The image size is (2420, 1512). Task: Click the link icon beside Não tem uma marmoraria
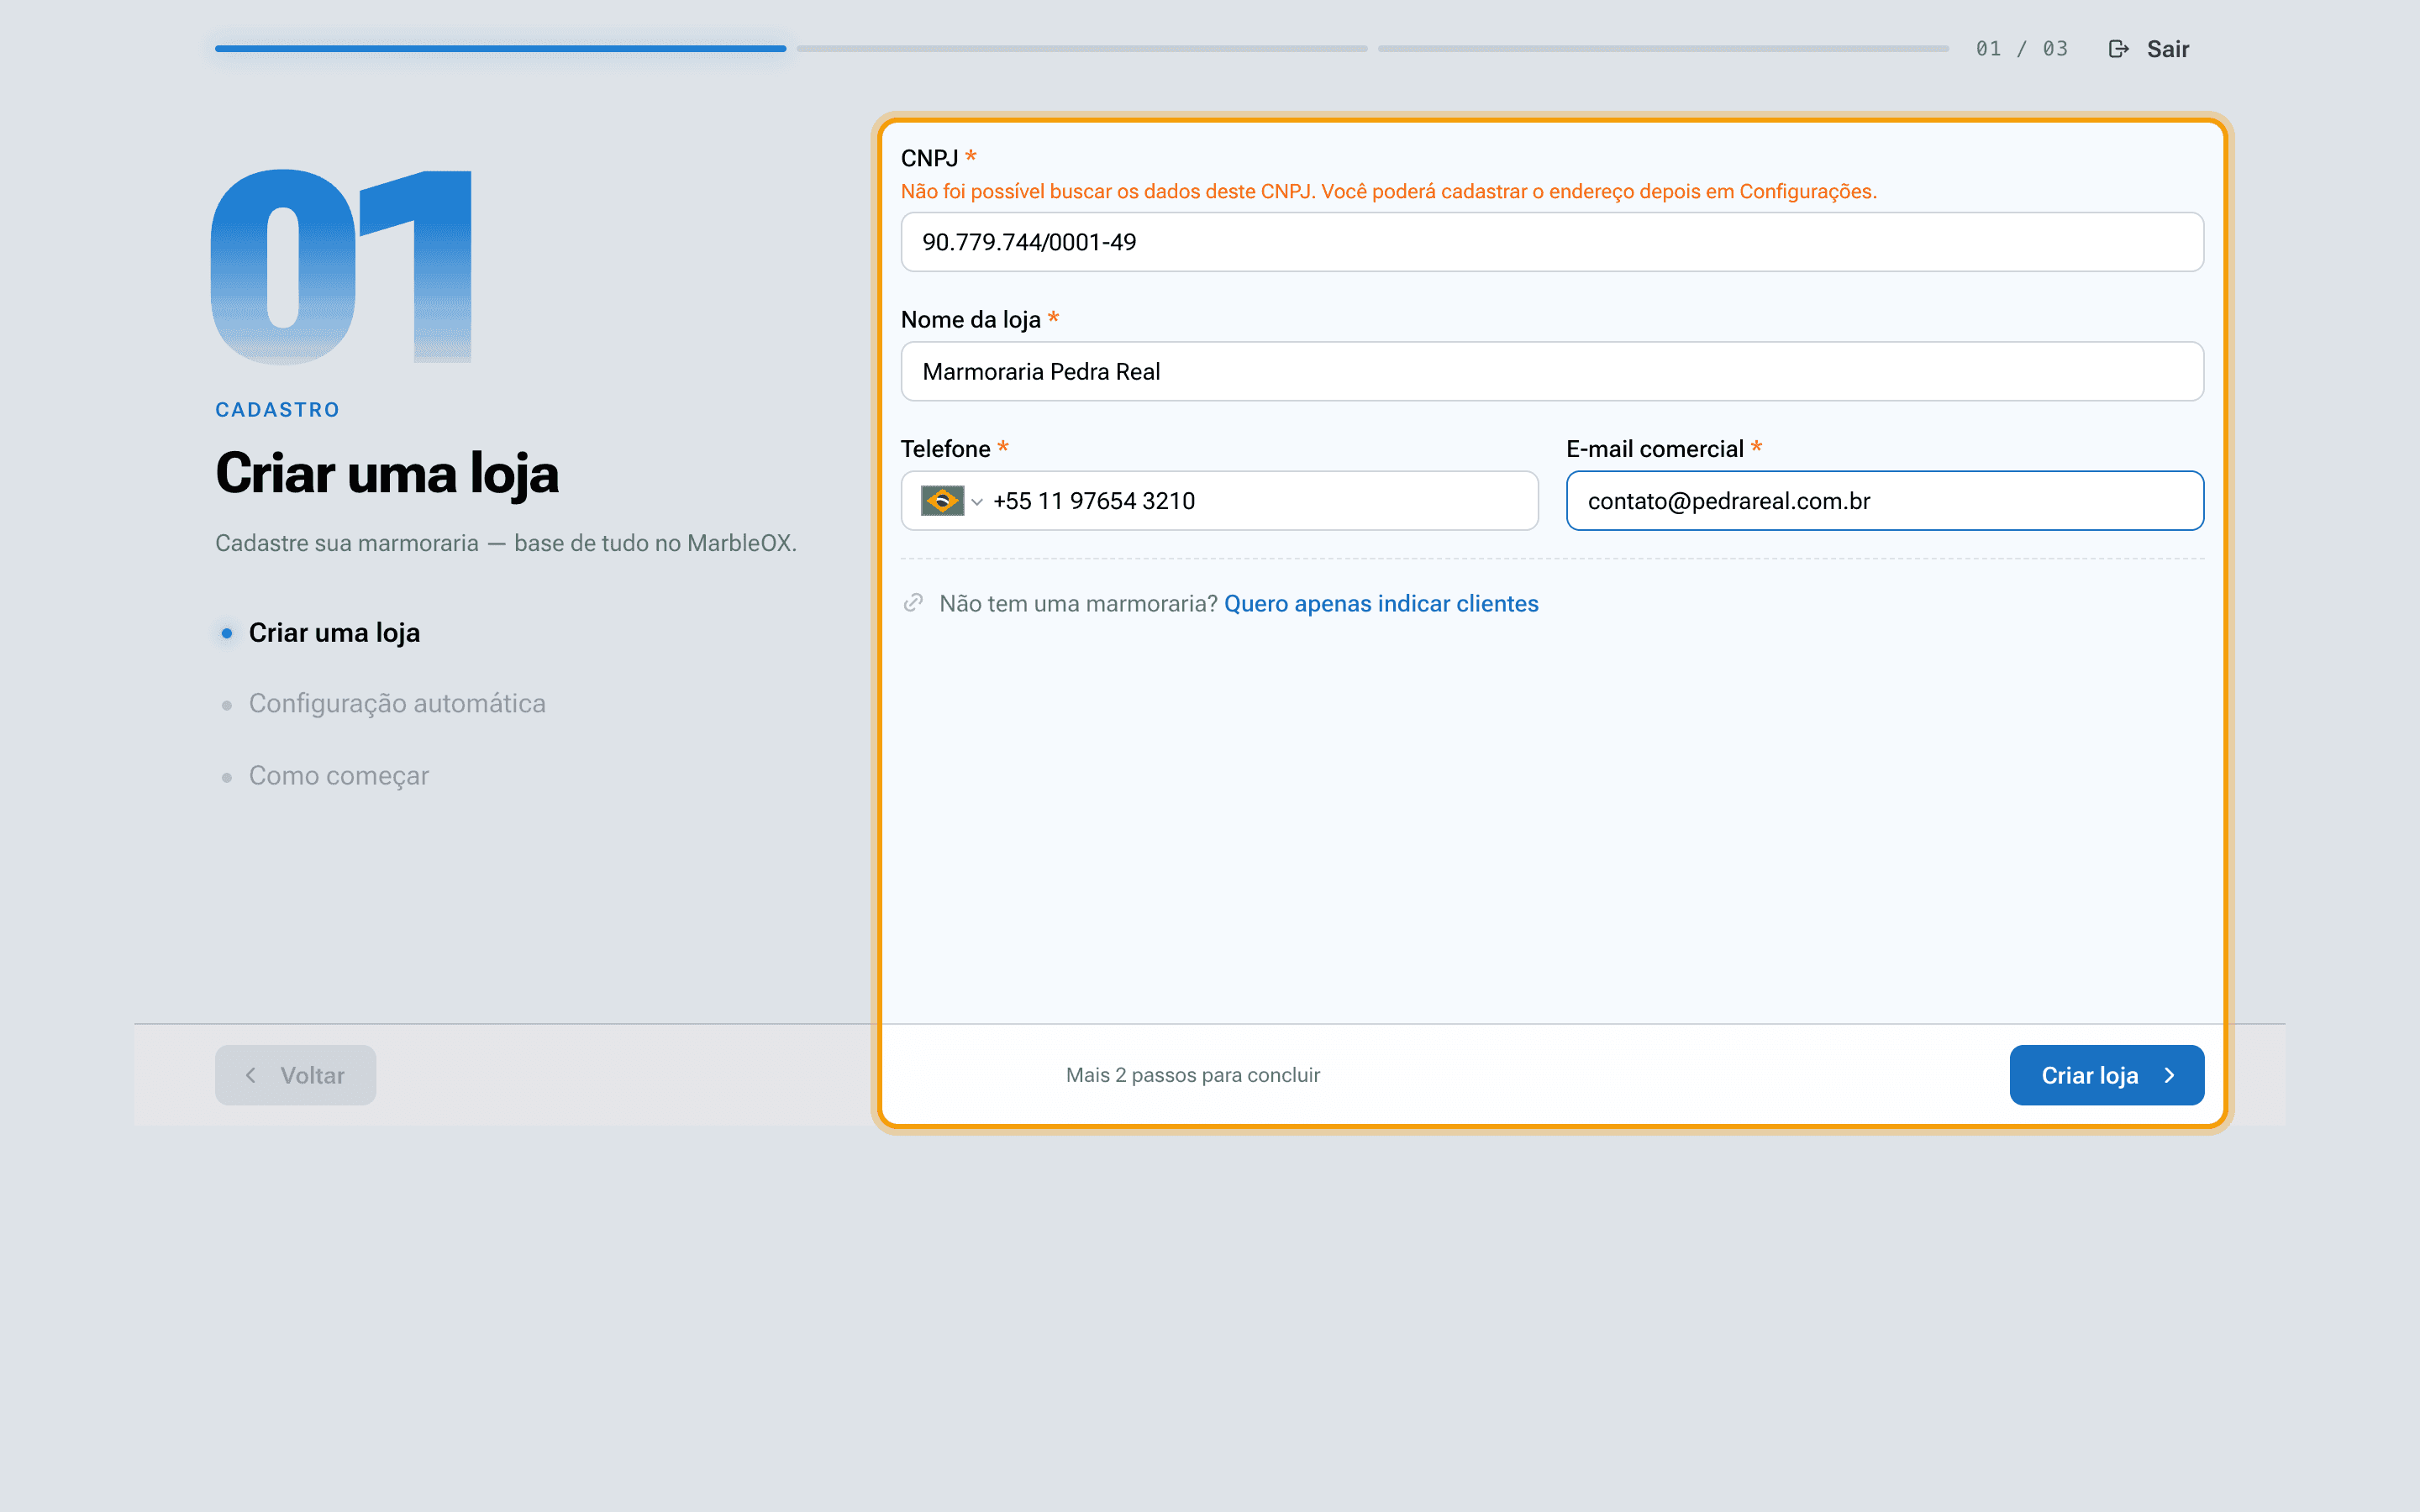pos(912,603)
